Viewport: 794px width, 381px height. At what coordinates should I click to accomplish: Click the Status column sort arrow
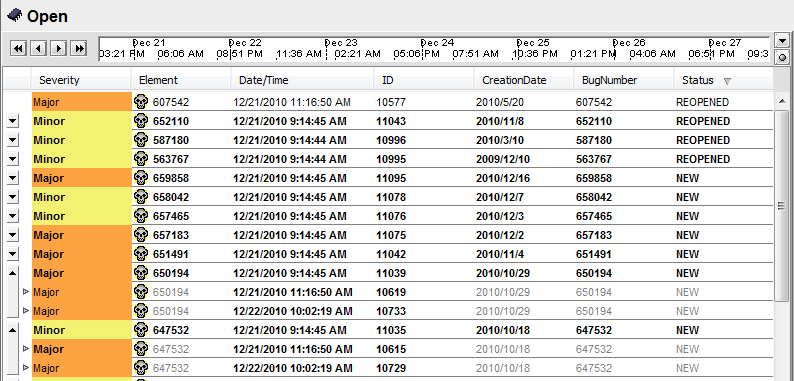coord(727,81)
